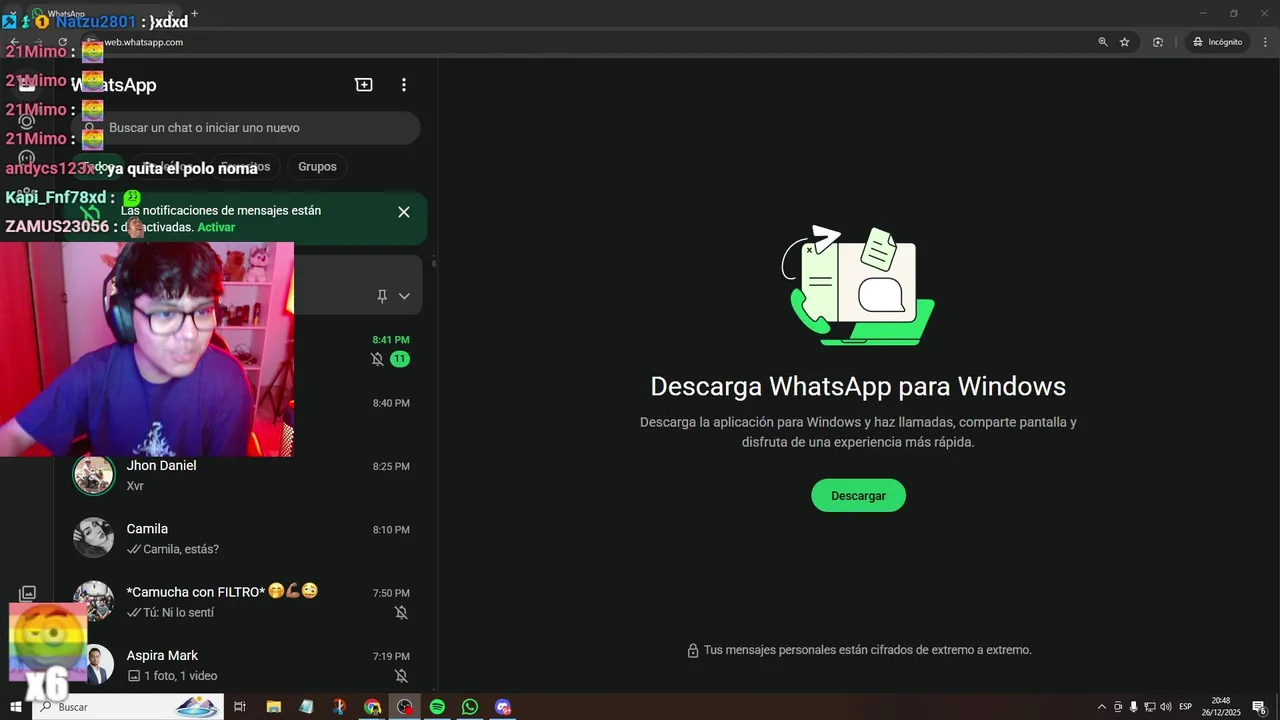1280x720 pixels.
Task: Open a new browser tab
Action: tap(194, 14)
